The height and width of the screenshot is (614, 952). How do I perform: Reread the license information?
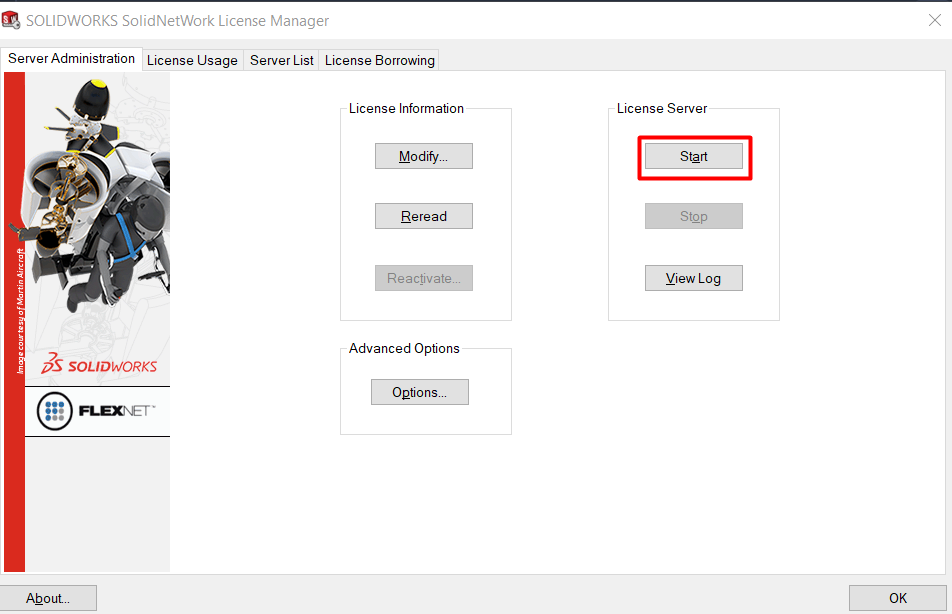tap(423, 216)
